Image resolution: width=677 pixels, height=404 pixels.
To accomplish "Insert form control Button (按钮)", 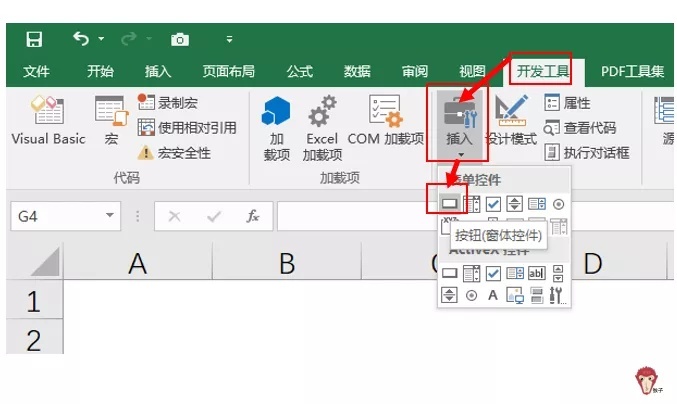I will 449,204.
